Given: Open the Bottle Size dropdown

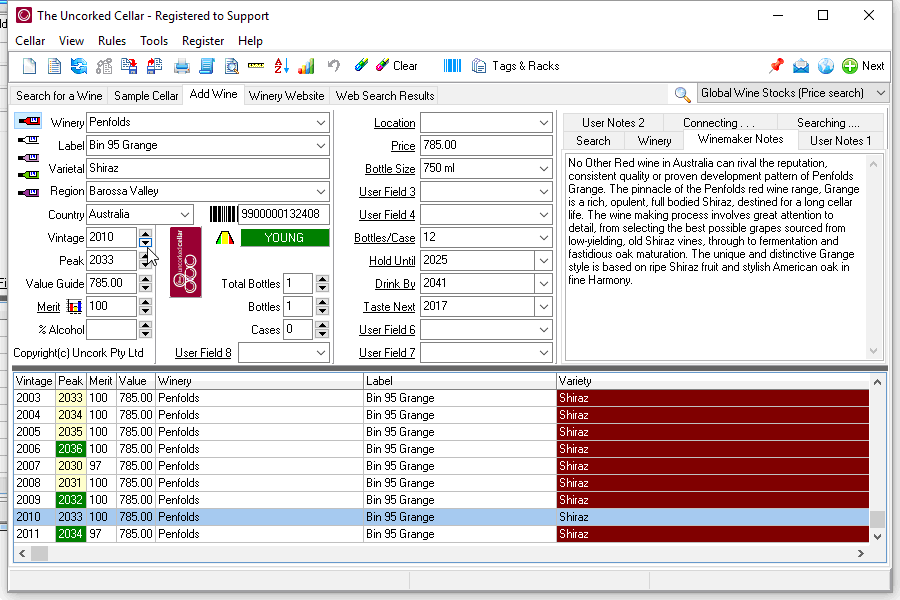Looking at the screenshot, I should [544, 169].
